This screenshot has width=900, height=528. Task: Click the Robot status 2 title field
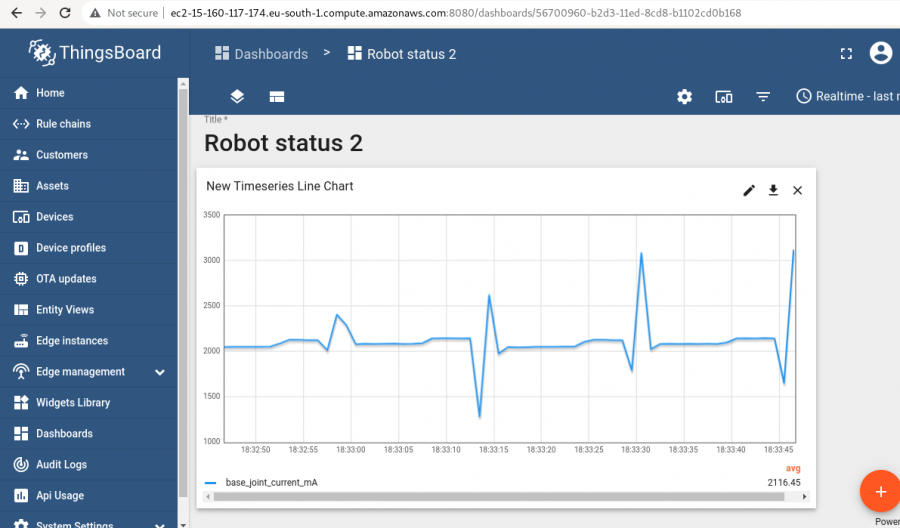coord(283,143)
